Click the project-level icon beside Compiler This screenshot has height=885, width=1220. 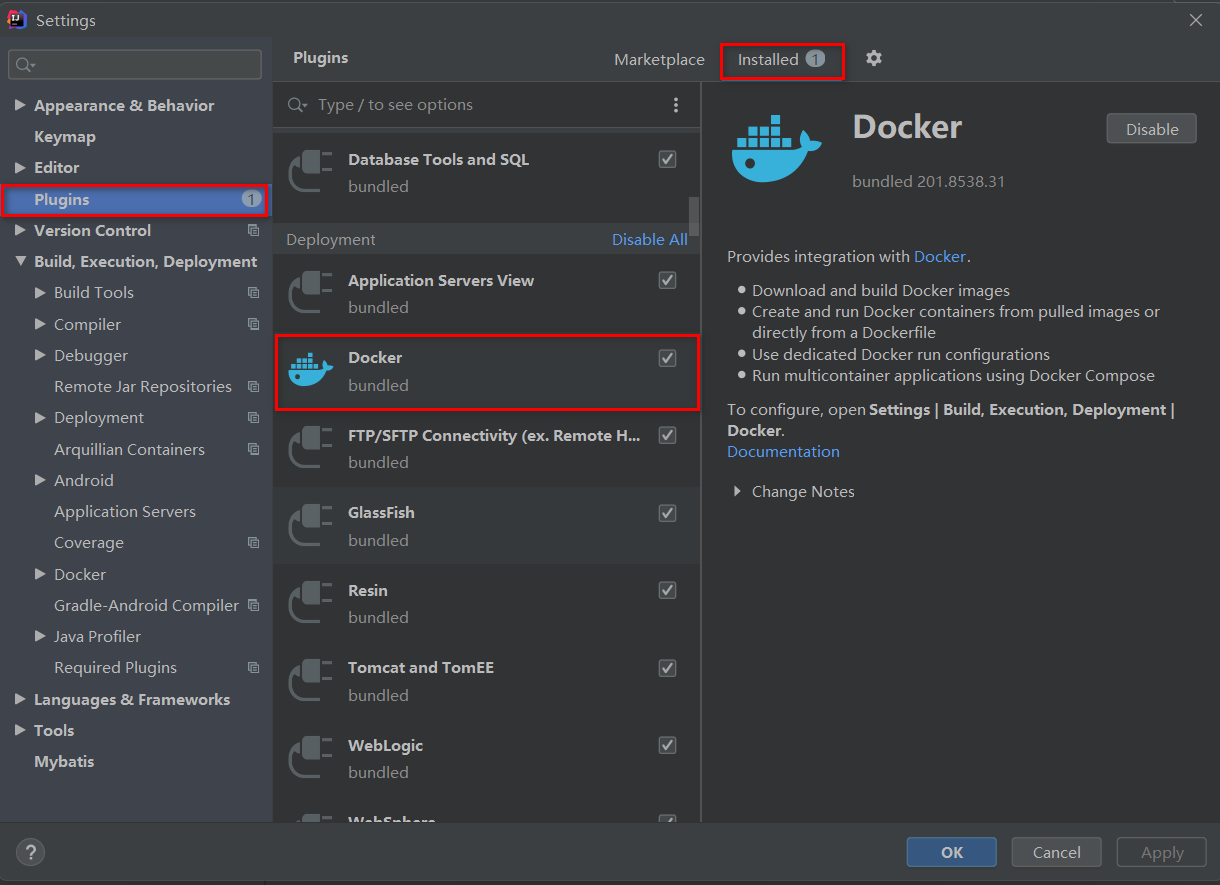[253, 324]
